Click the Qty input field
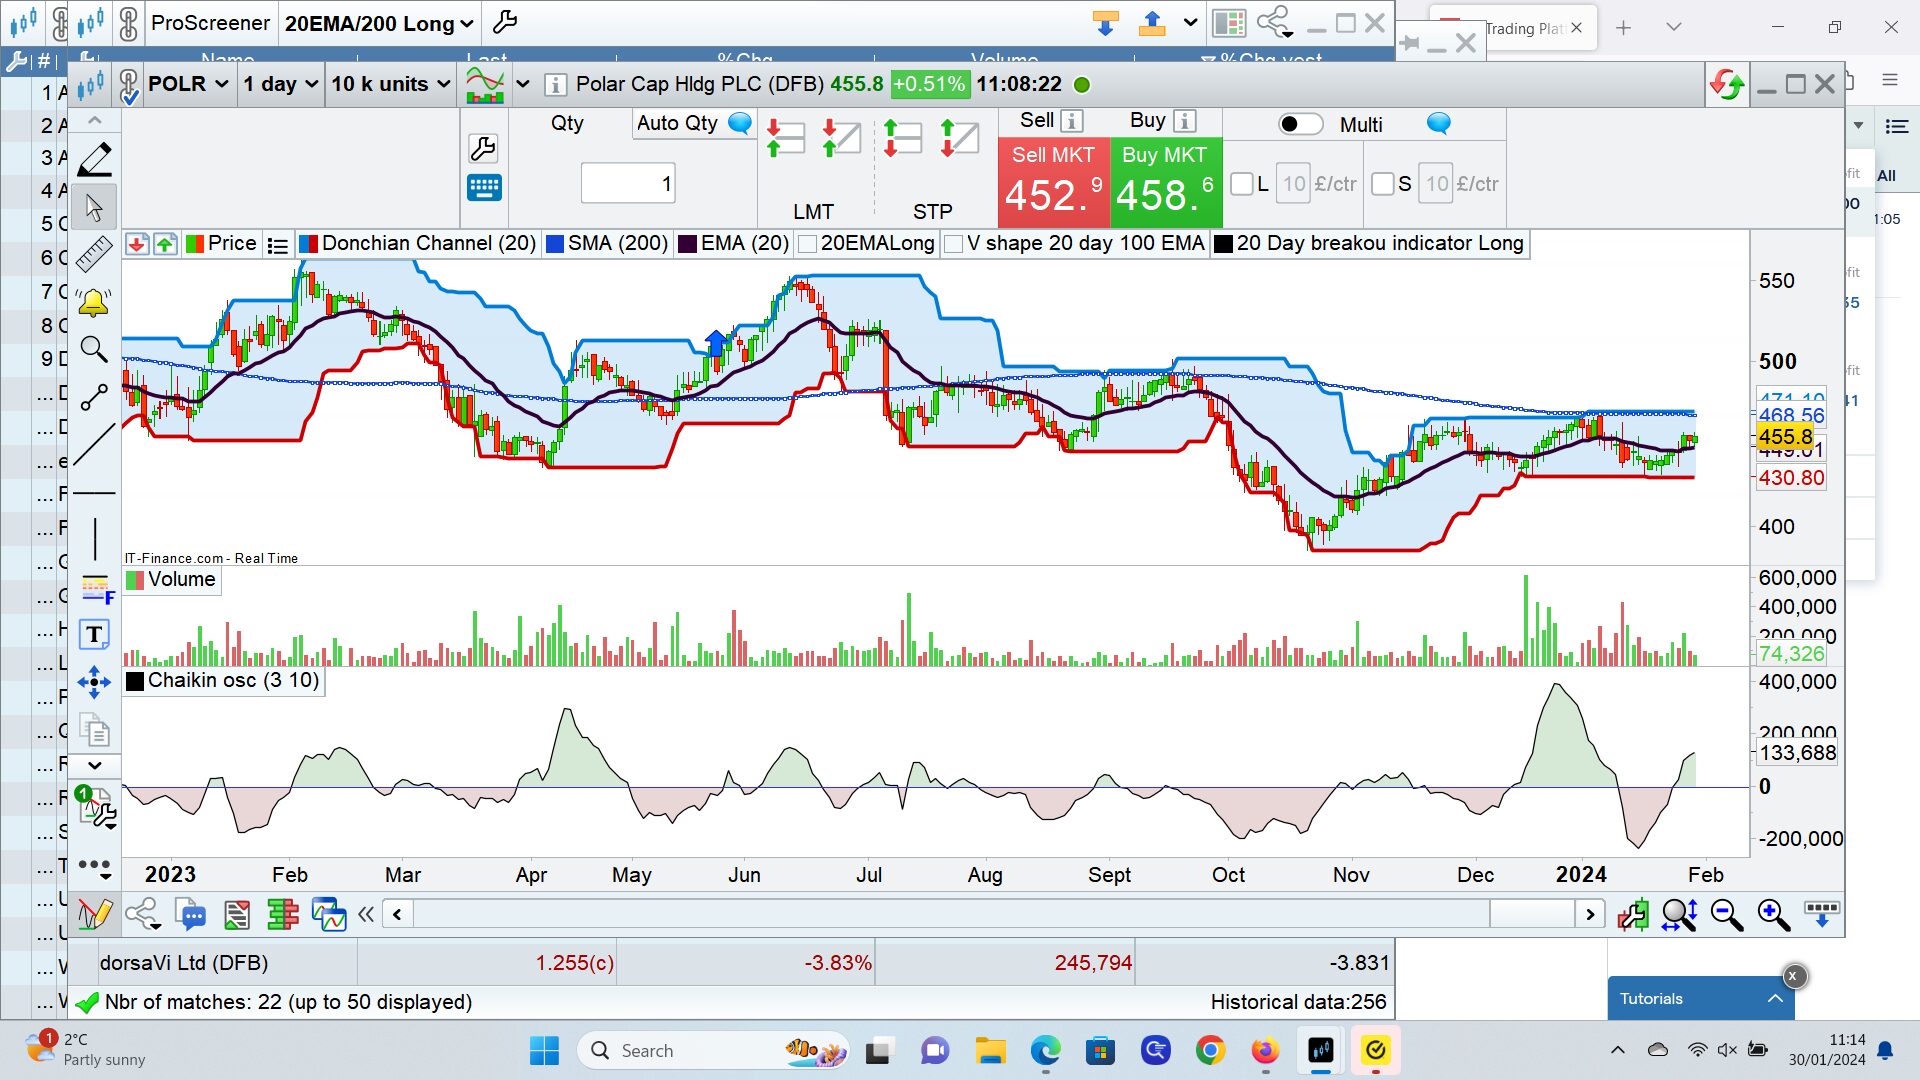1920x1080 pixels. 628,183
